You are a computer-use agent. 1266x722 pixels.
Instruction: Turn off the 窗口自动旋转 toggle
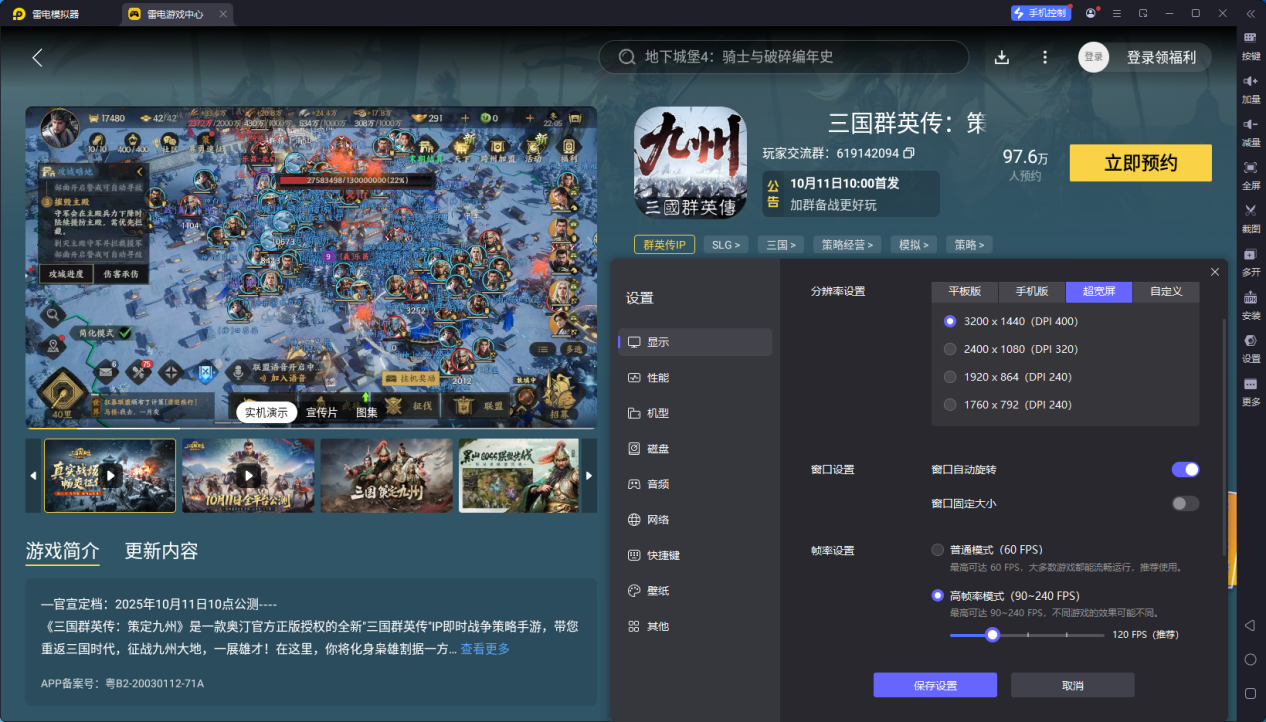pyautogui.click(x=1185, y=470)
